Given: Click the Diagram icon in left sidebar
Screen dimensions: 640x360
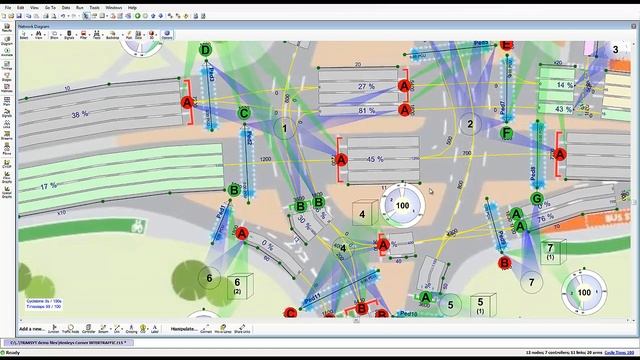Looking at the screenshot, I should [x=7, y=40].
